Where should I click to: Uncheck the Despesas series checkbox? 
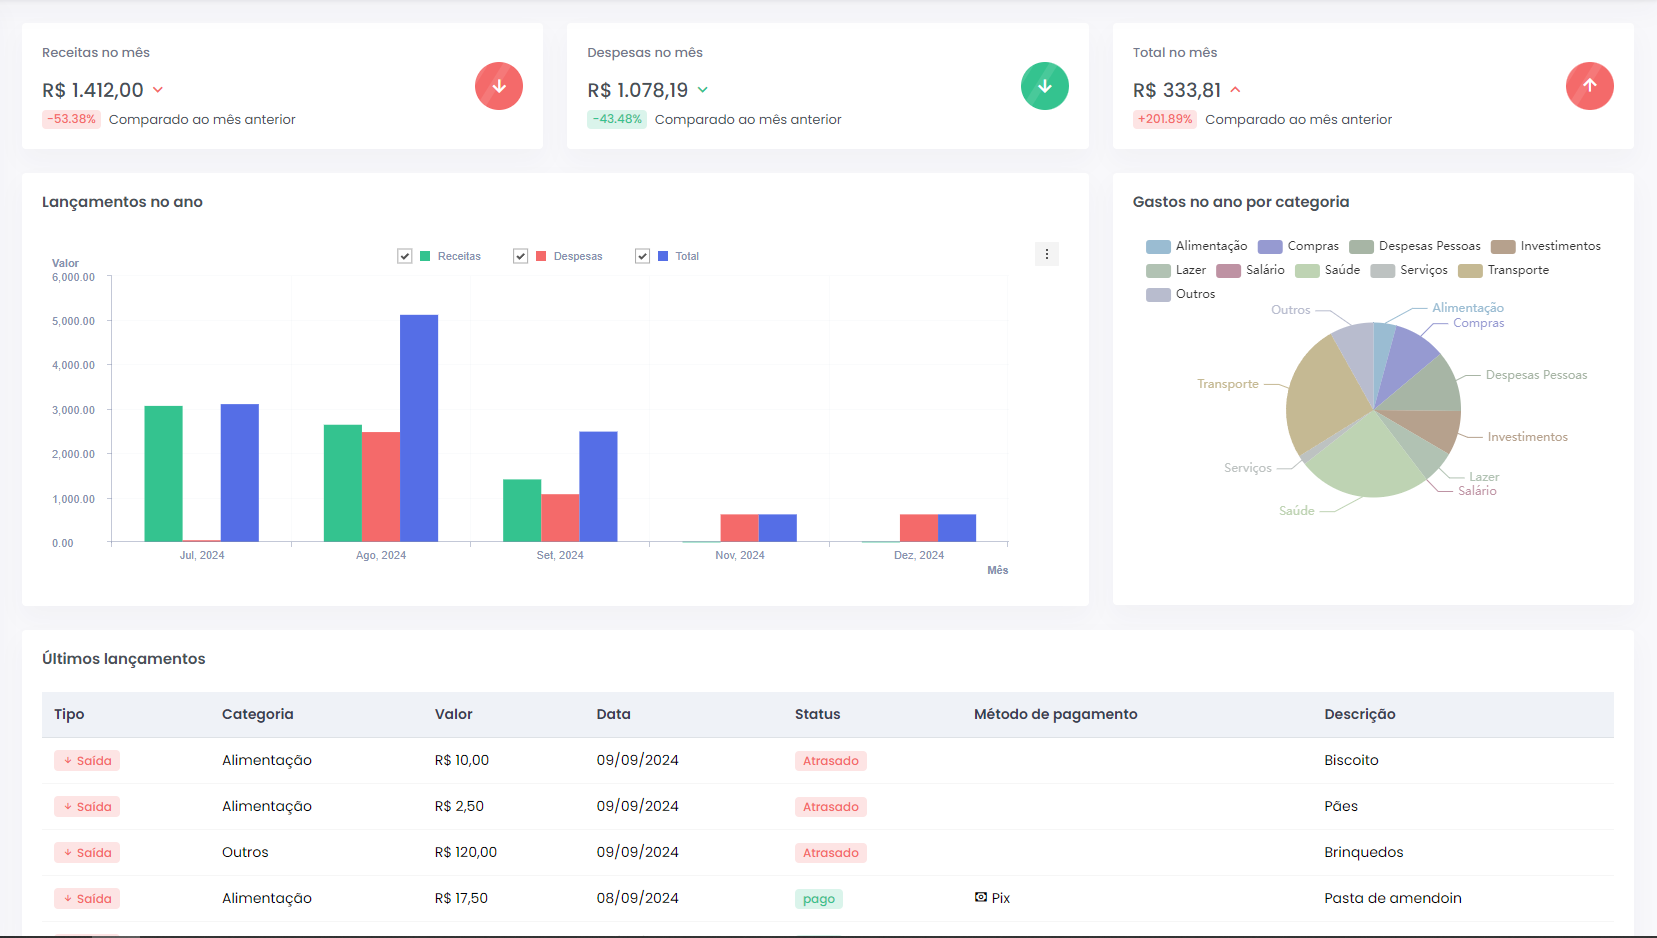(521, 256)
